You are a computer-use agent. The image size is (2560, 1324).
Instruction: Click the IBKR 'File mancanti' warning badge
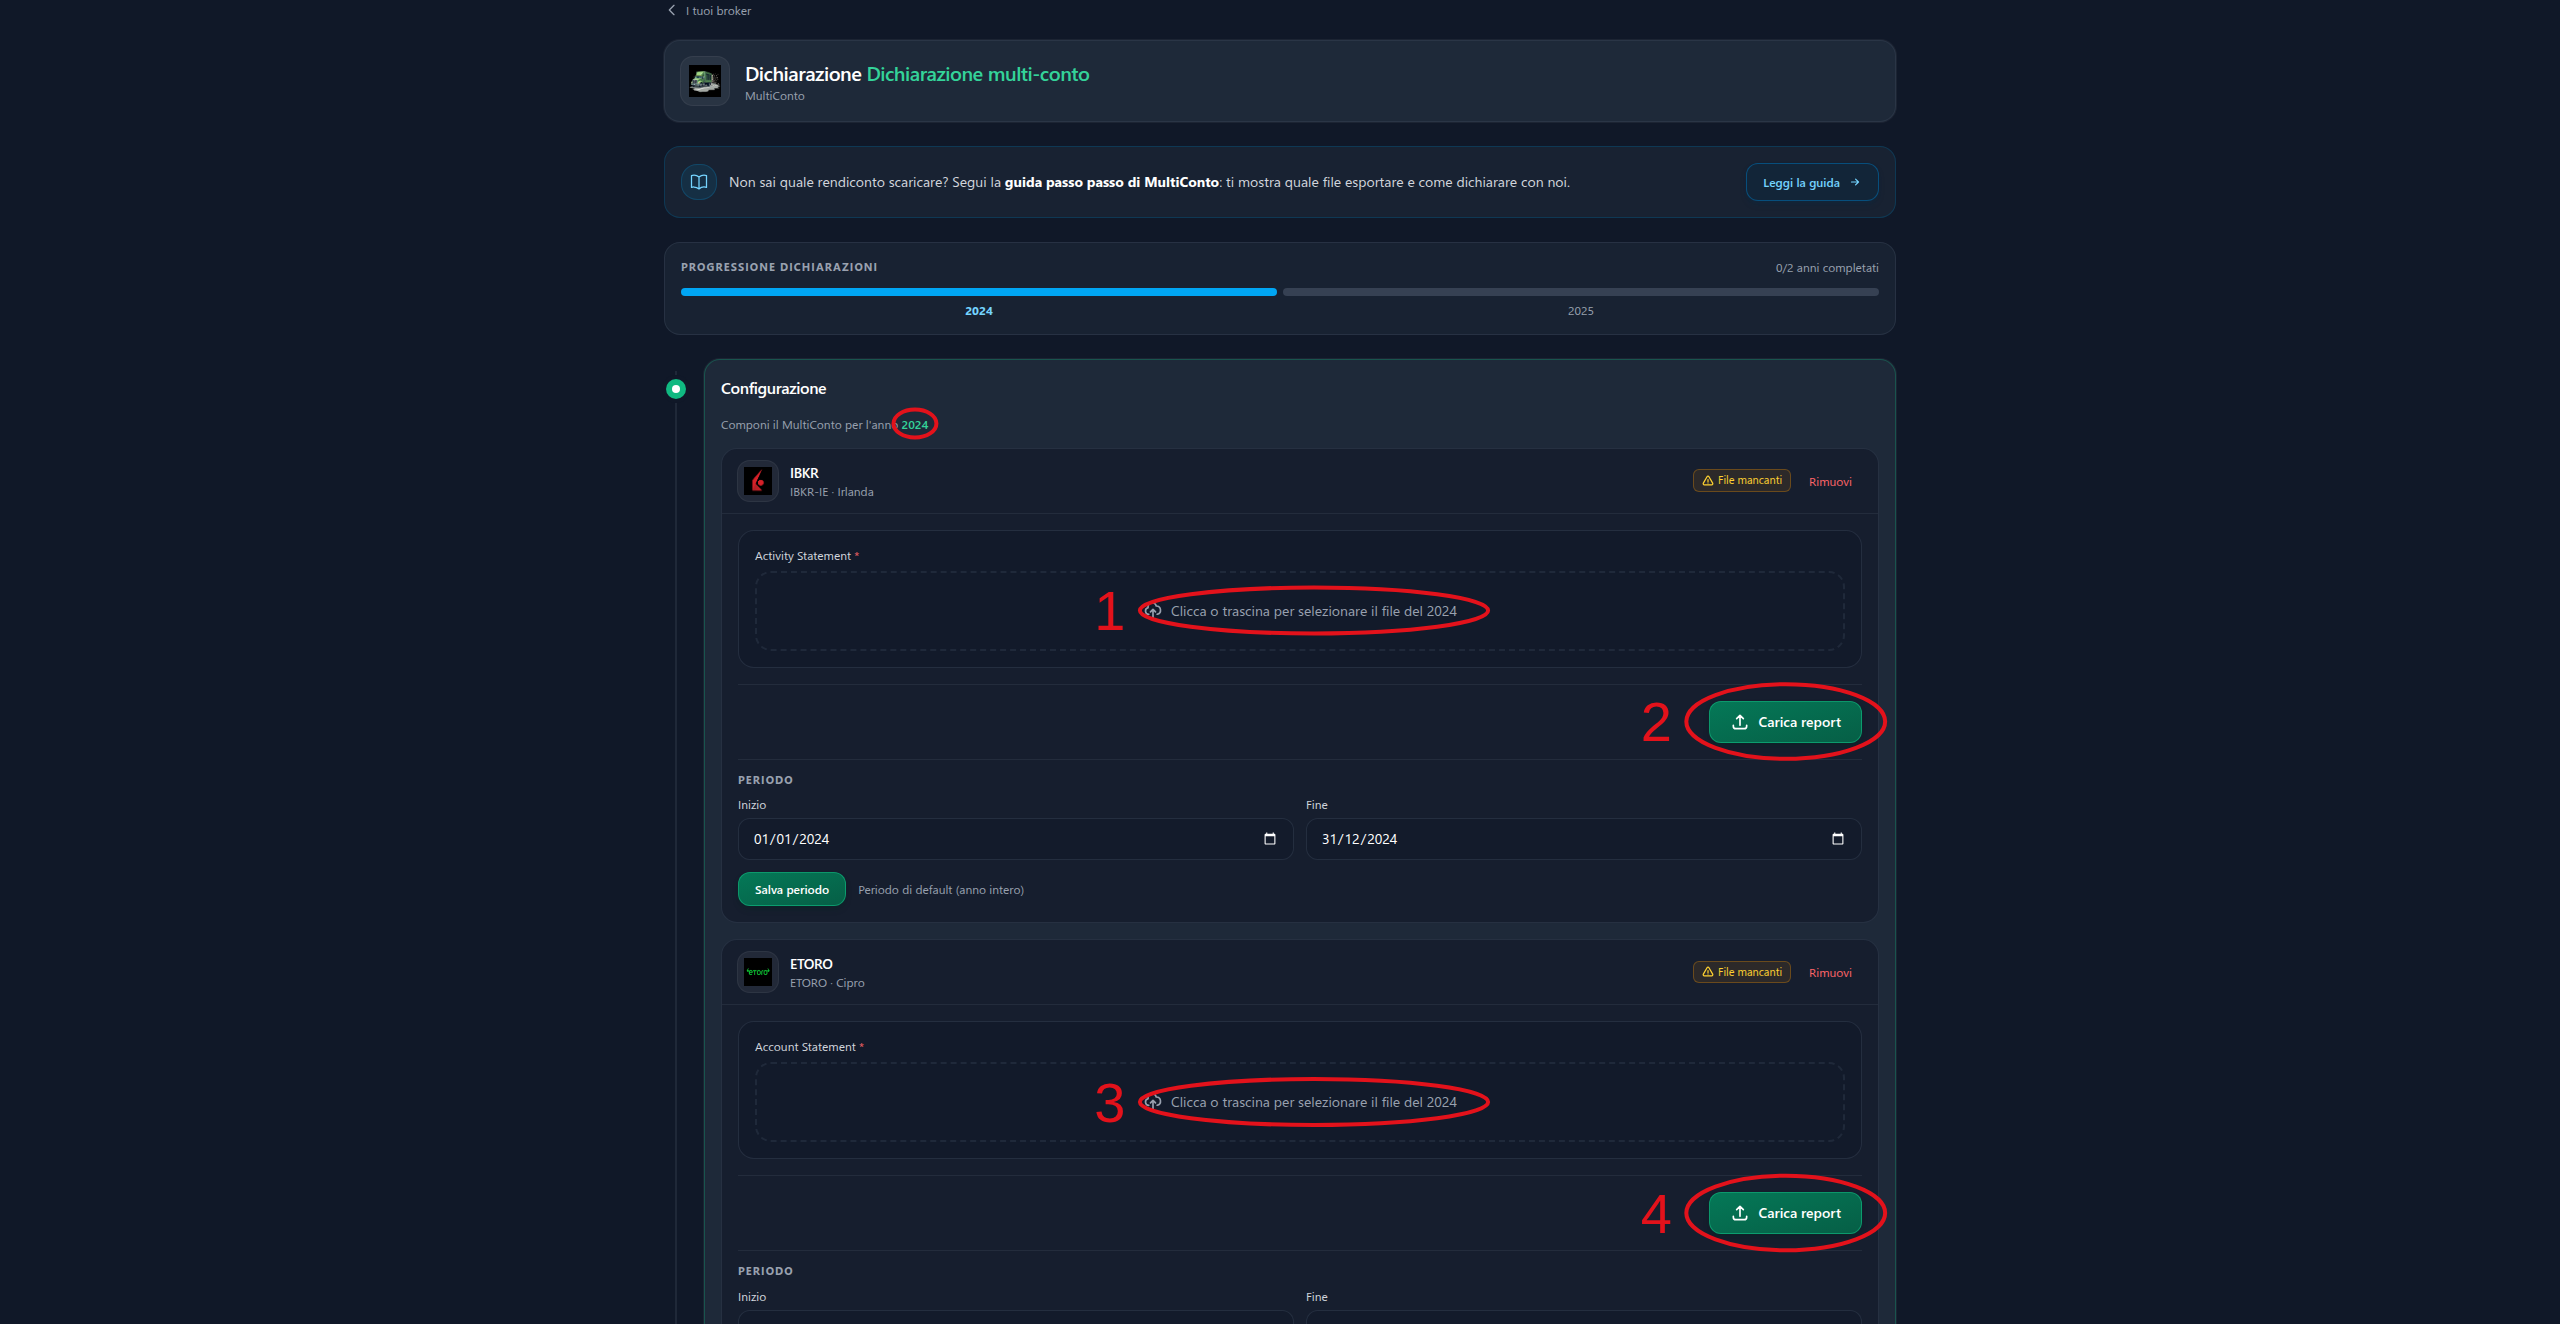coord(1741,481)
